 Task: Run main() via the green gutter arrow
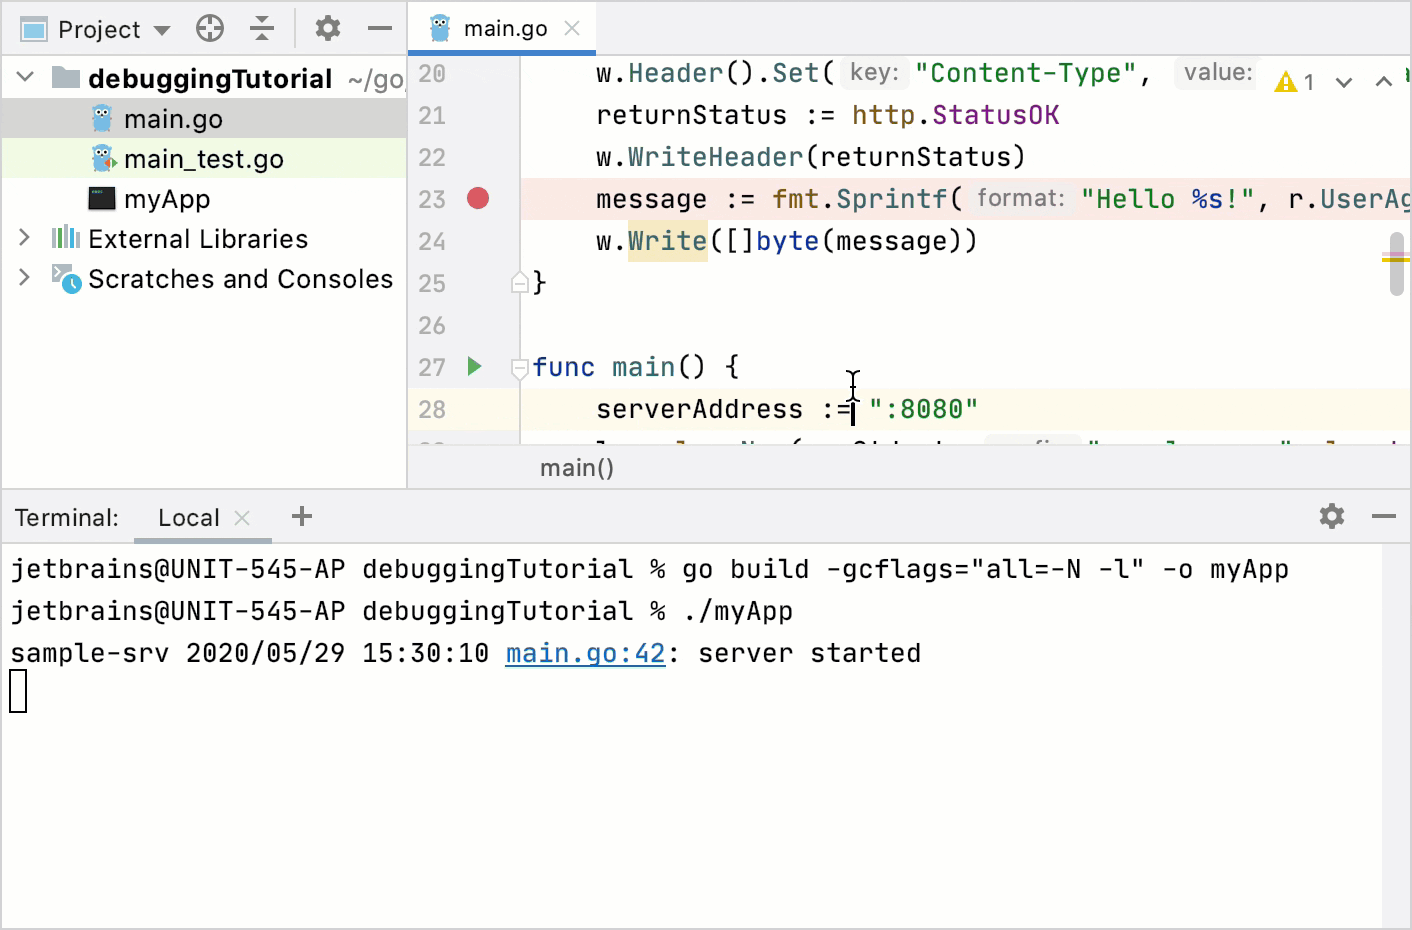475,366
